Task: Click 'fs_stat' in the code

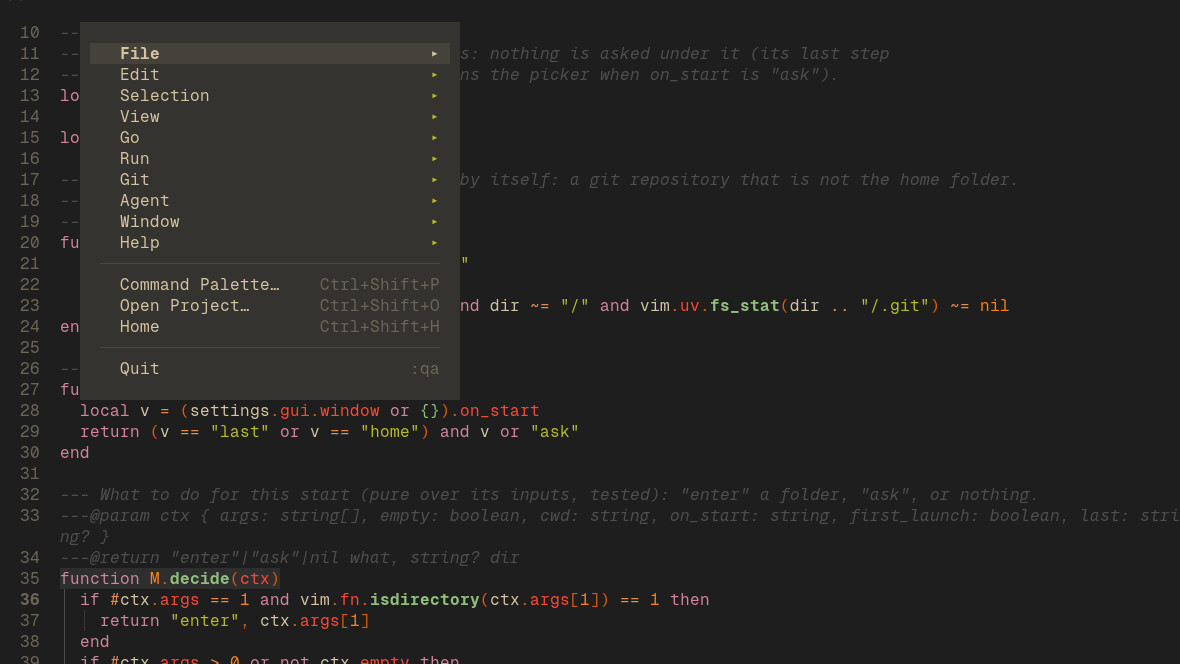Action: pos(744,306)
